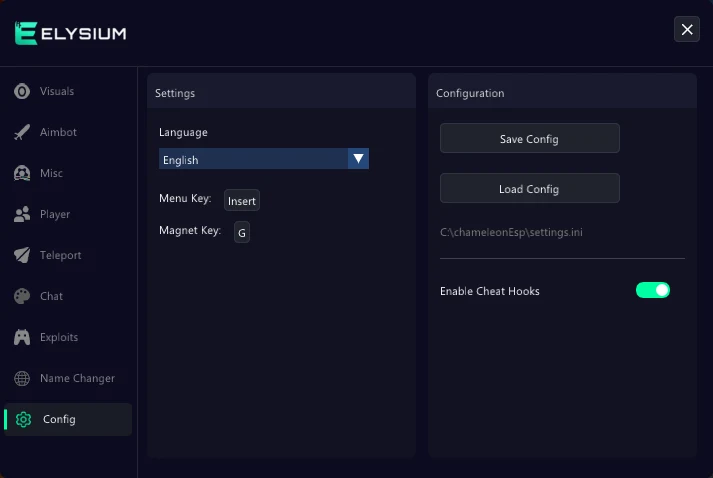Click the Save Config button

(x=529, y=138)
